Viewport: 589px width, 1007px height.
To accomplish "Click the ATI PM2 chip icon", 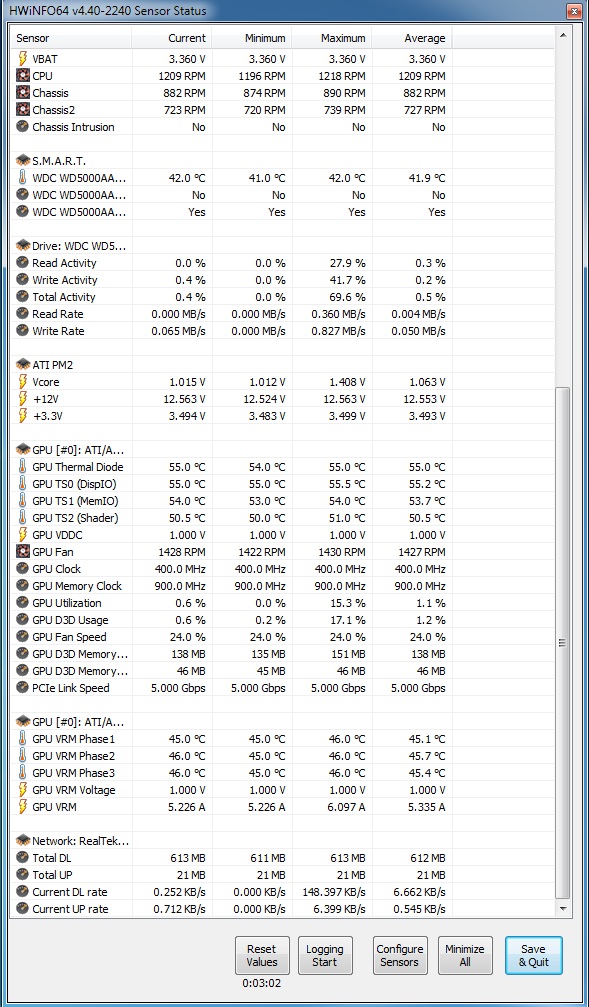I will (x=23, y=365).
